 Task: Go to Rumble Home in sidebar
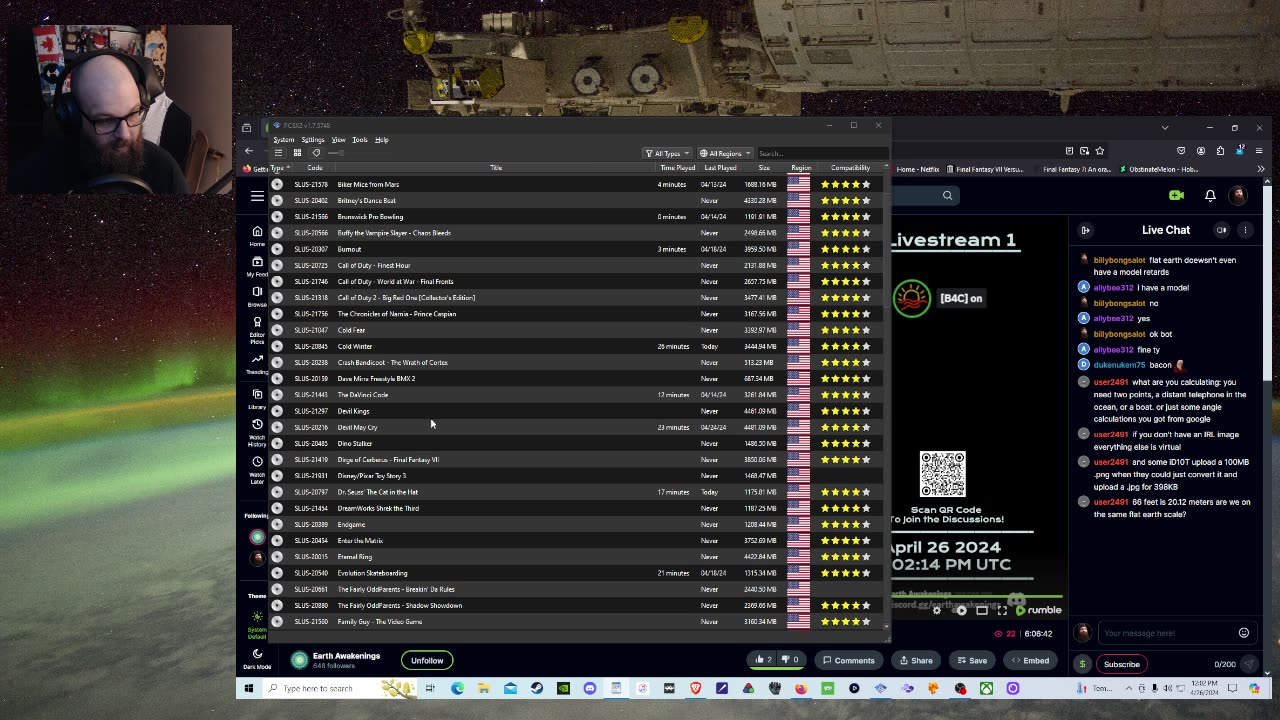[257, 235]
